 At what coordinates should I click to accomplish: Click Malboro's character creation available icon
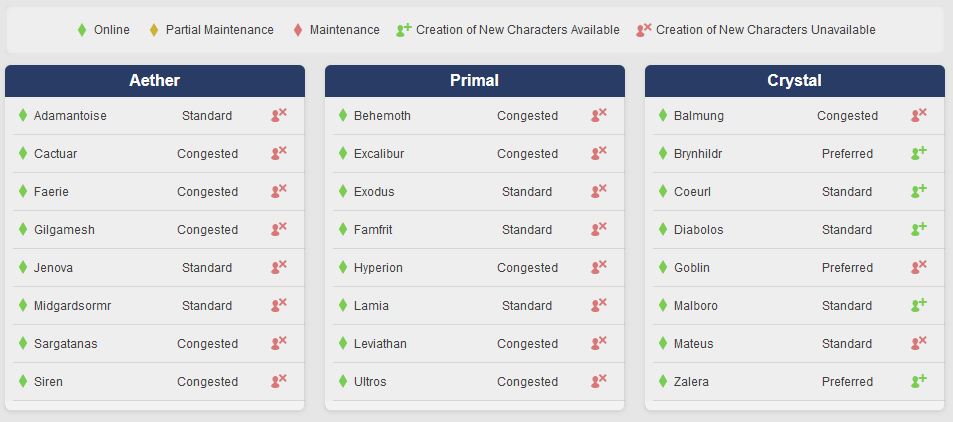918,306
